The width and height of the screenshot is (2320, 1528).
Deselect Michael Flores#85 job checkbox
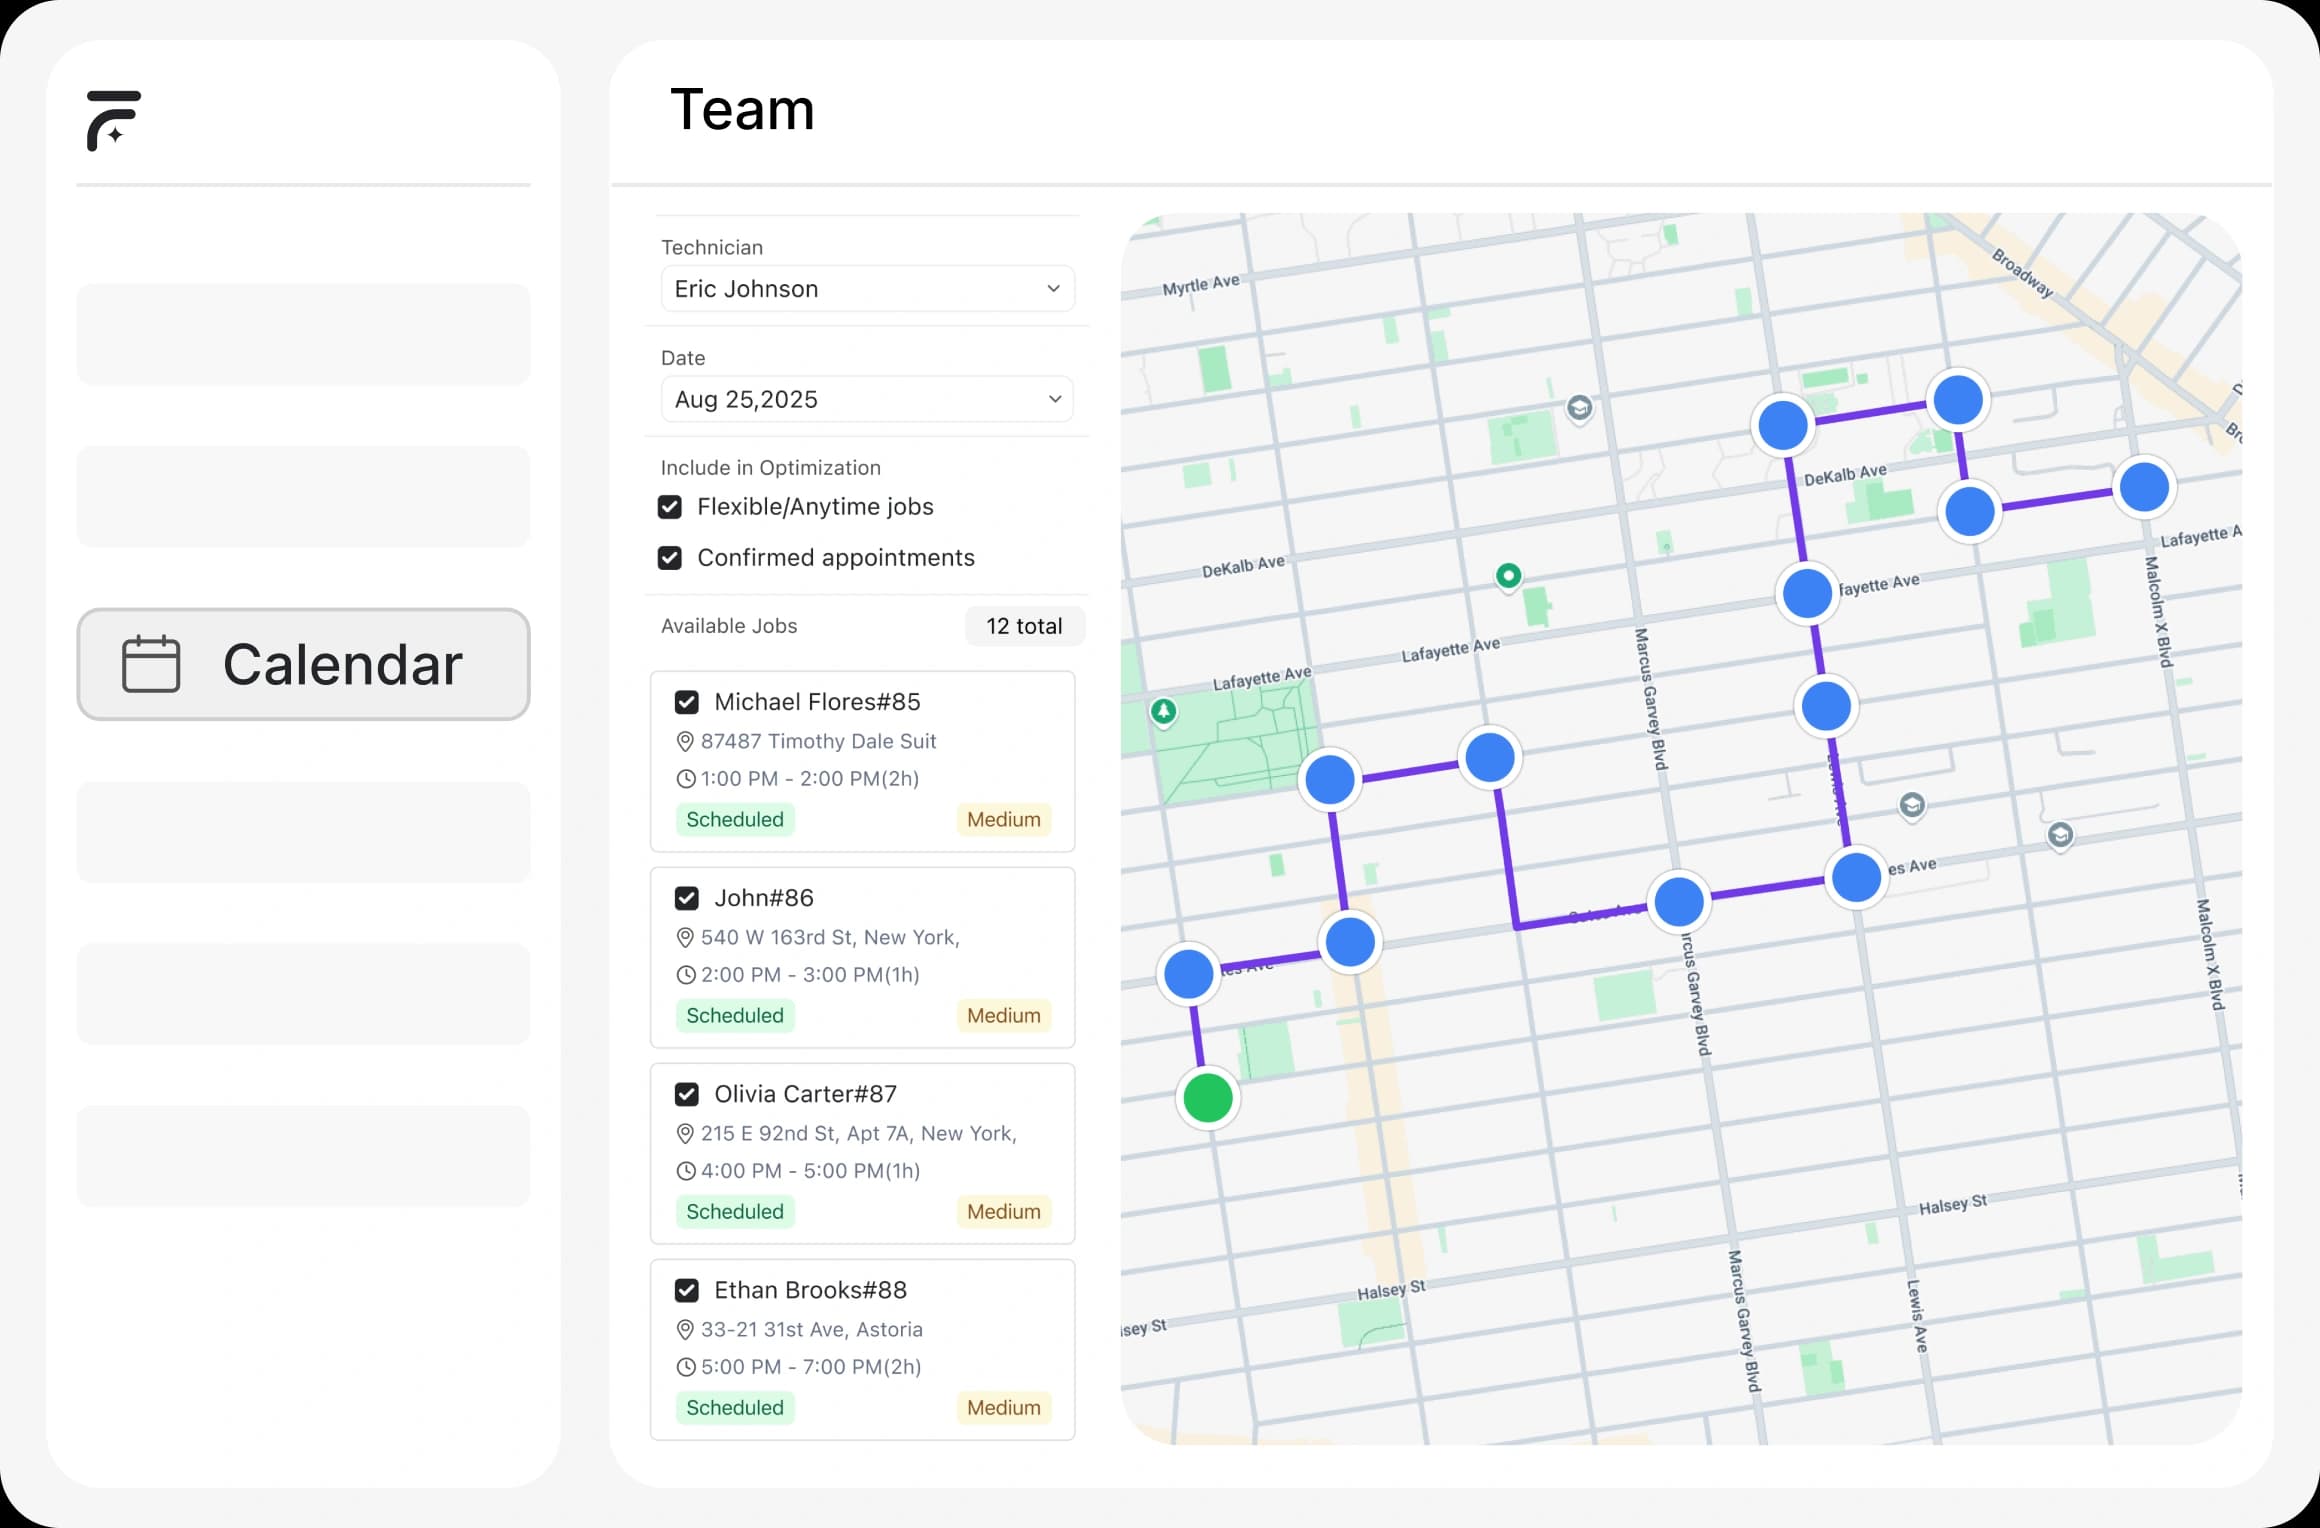pyautogui.click(x=687, y=702)
